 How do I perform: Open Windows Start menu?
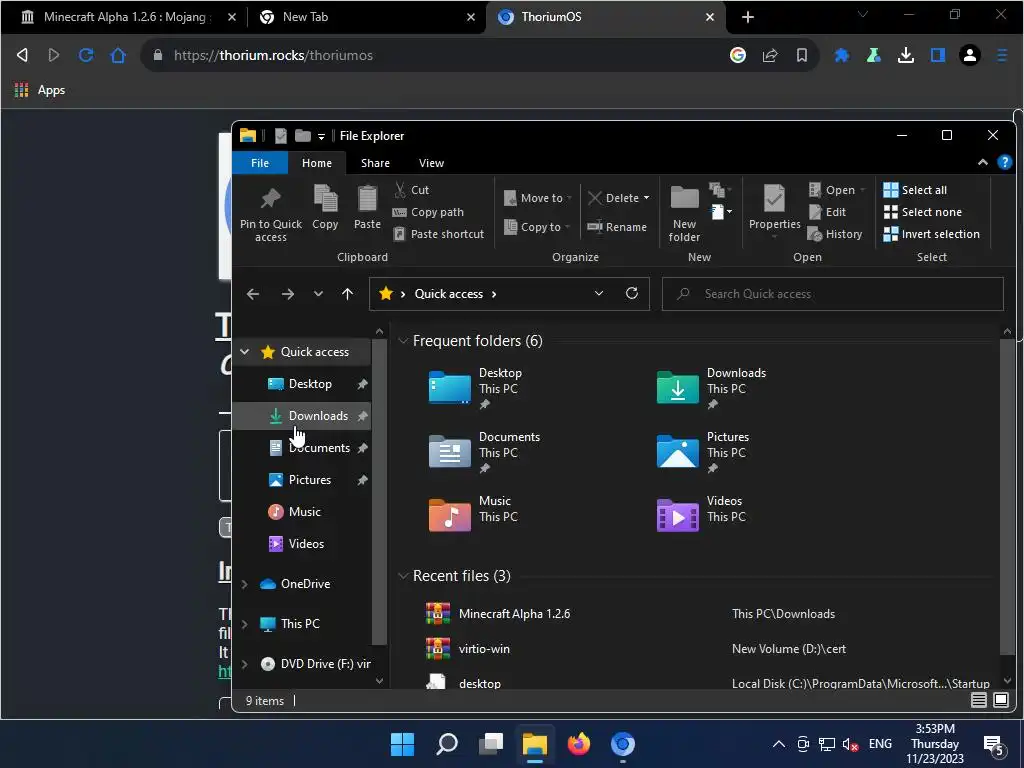[402, 744]
